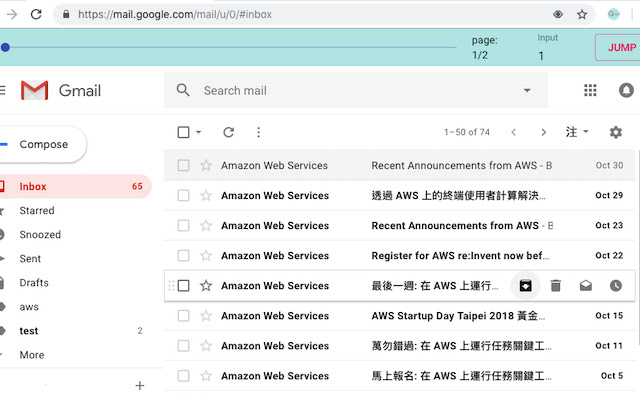Select the Oct 29 透過 AWS email checkbox
640x400 pixels.
point(183,195)
